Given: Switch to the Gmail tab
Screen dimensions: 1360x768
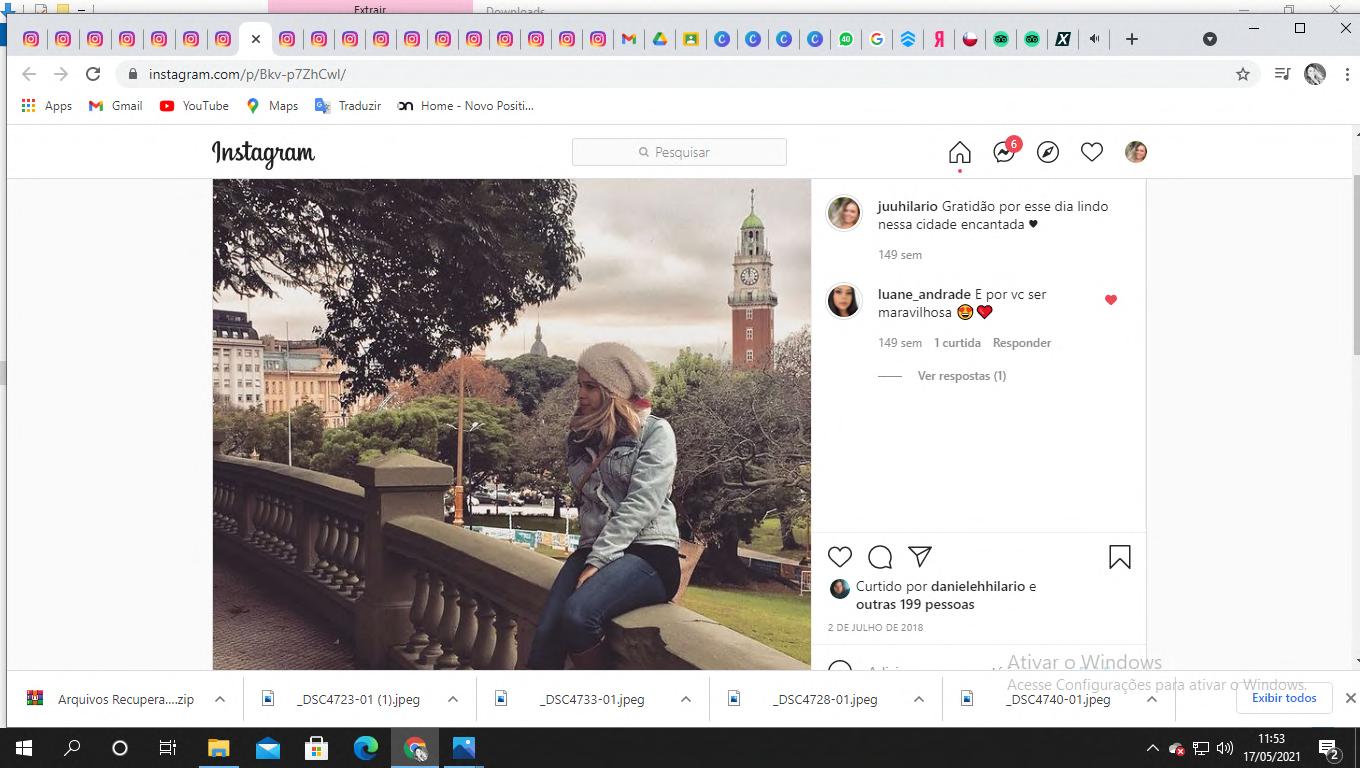Looking at the screenshot, I should click(x=628, y=39).
